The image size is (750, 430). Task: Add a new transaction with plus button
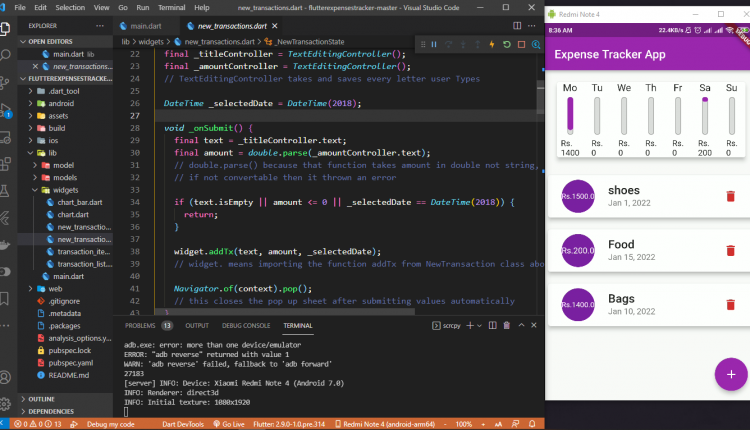point(731,375)
